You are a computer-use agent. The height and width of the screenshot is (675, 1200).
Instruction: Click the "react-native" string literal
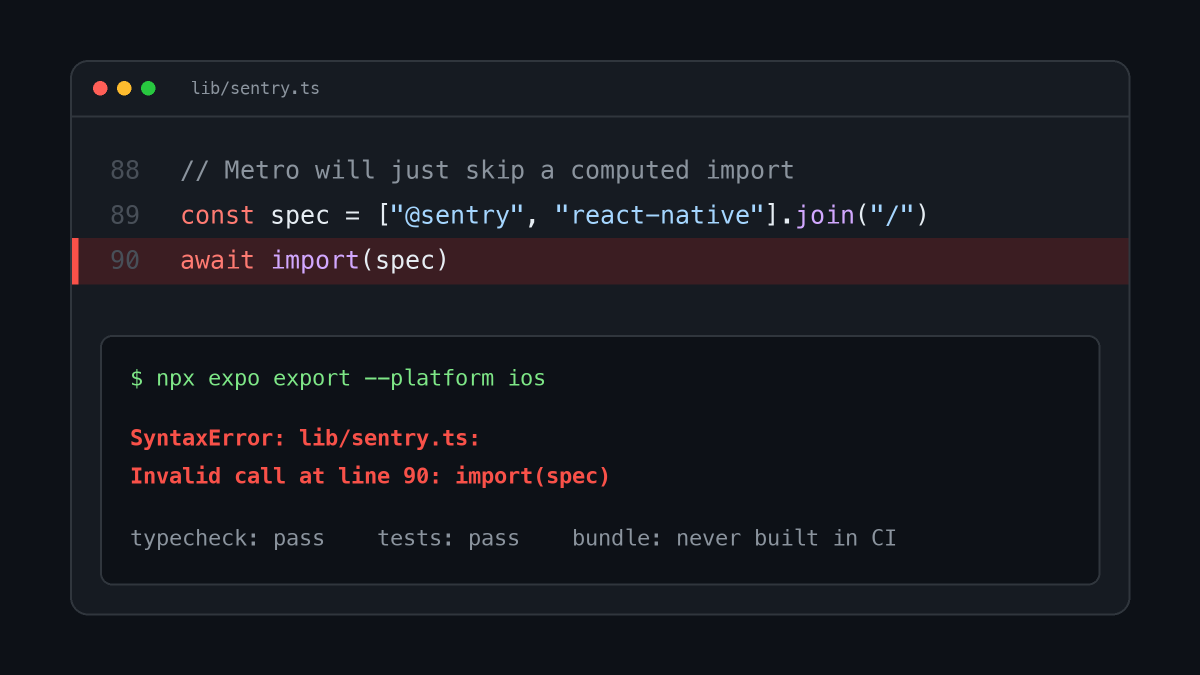[x=660, y=215]
